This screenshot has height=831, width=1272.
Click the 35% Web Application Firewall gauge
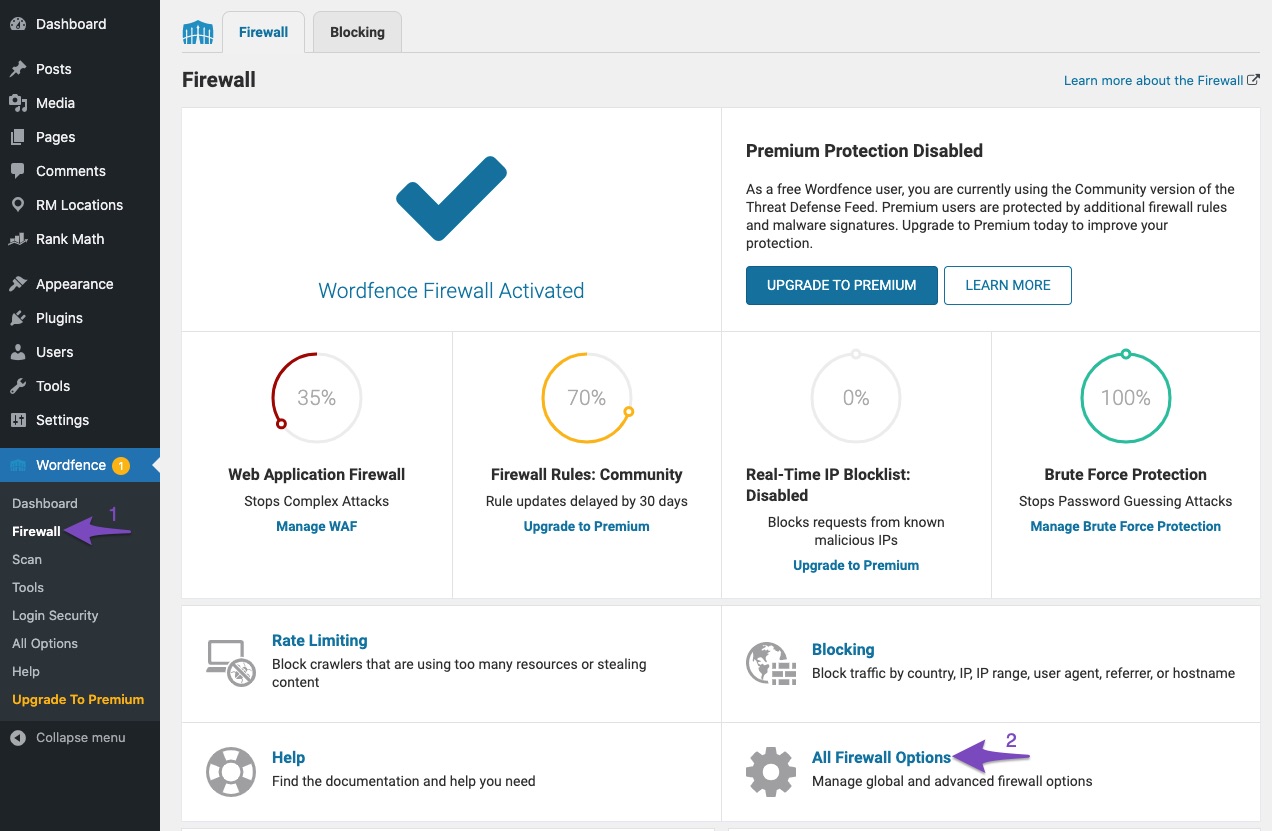(x=316, y=398)
